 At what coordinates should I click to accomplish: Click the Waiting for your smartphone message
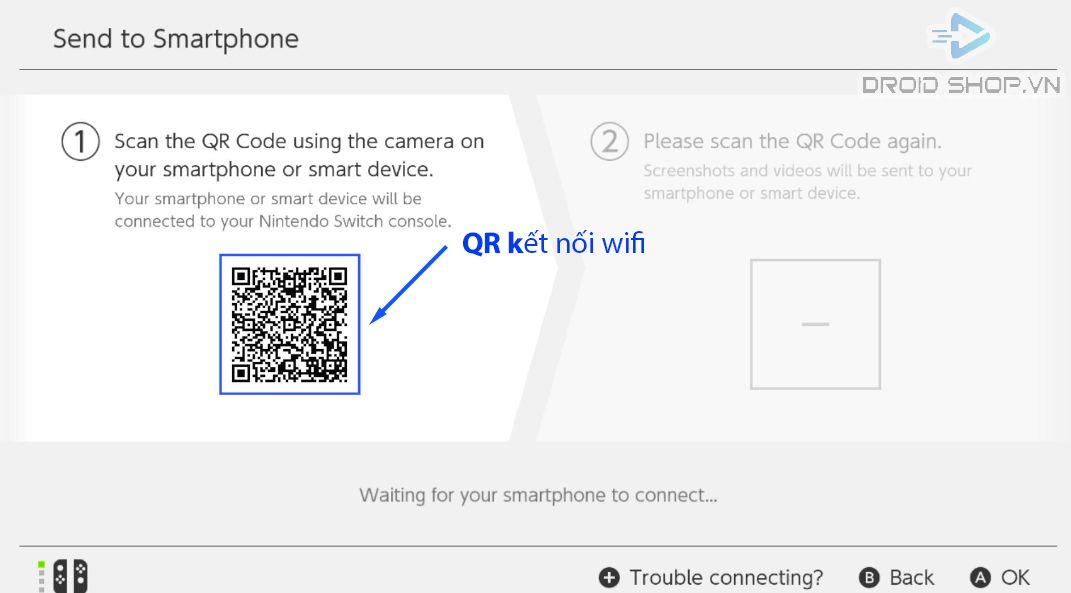point(538,495)
